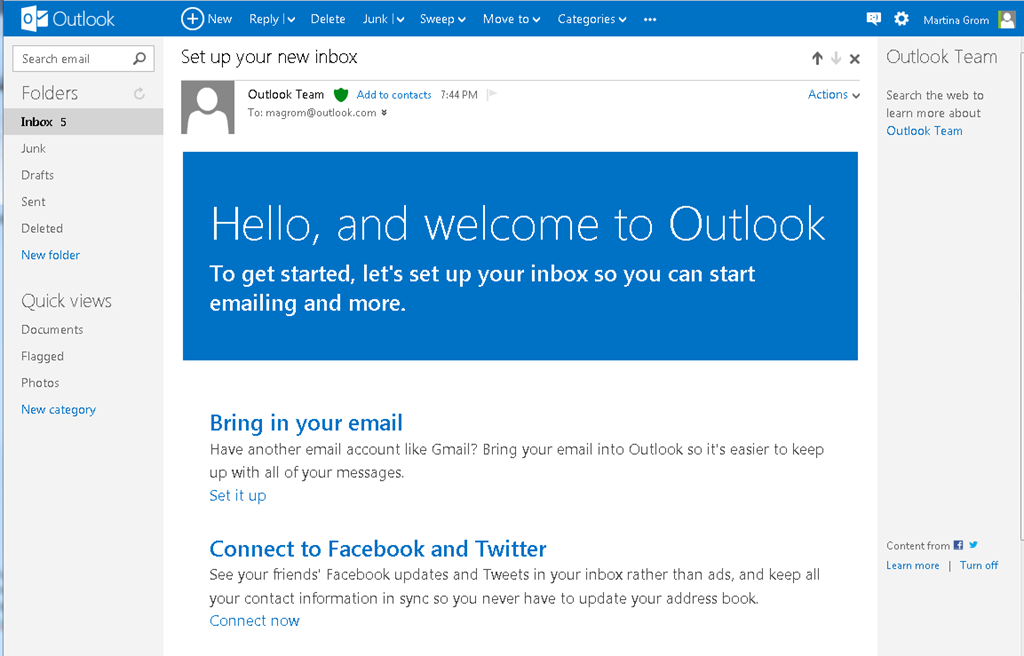Click the green trusted sender shield
1024x656 pixels.
coord(340,95)
